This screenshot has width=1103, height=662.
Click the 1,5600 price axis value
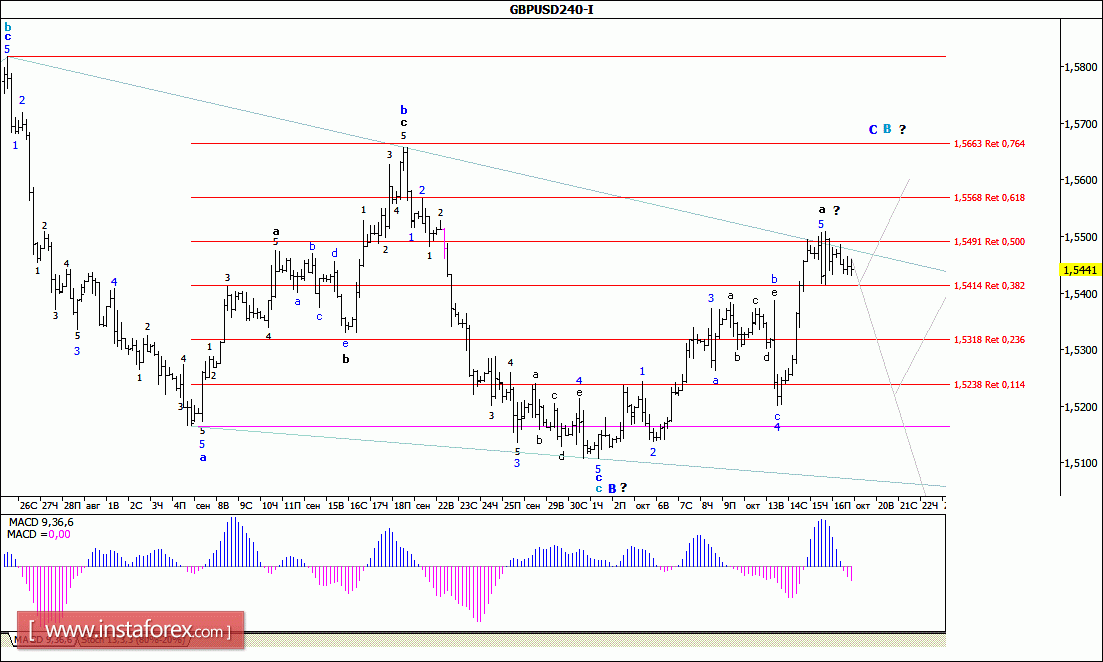pyautogui.click(x=1080, y=180)
